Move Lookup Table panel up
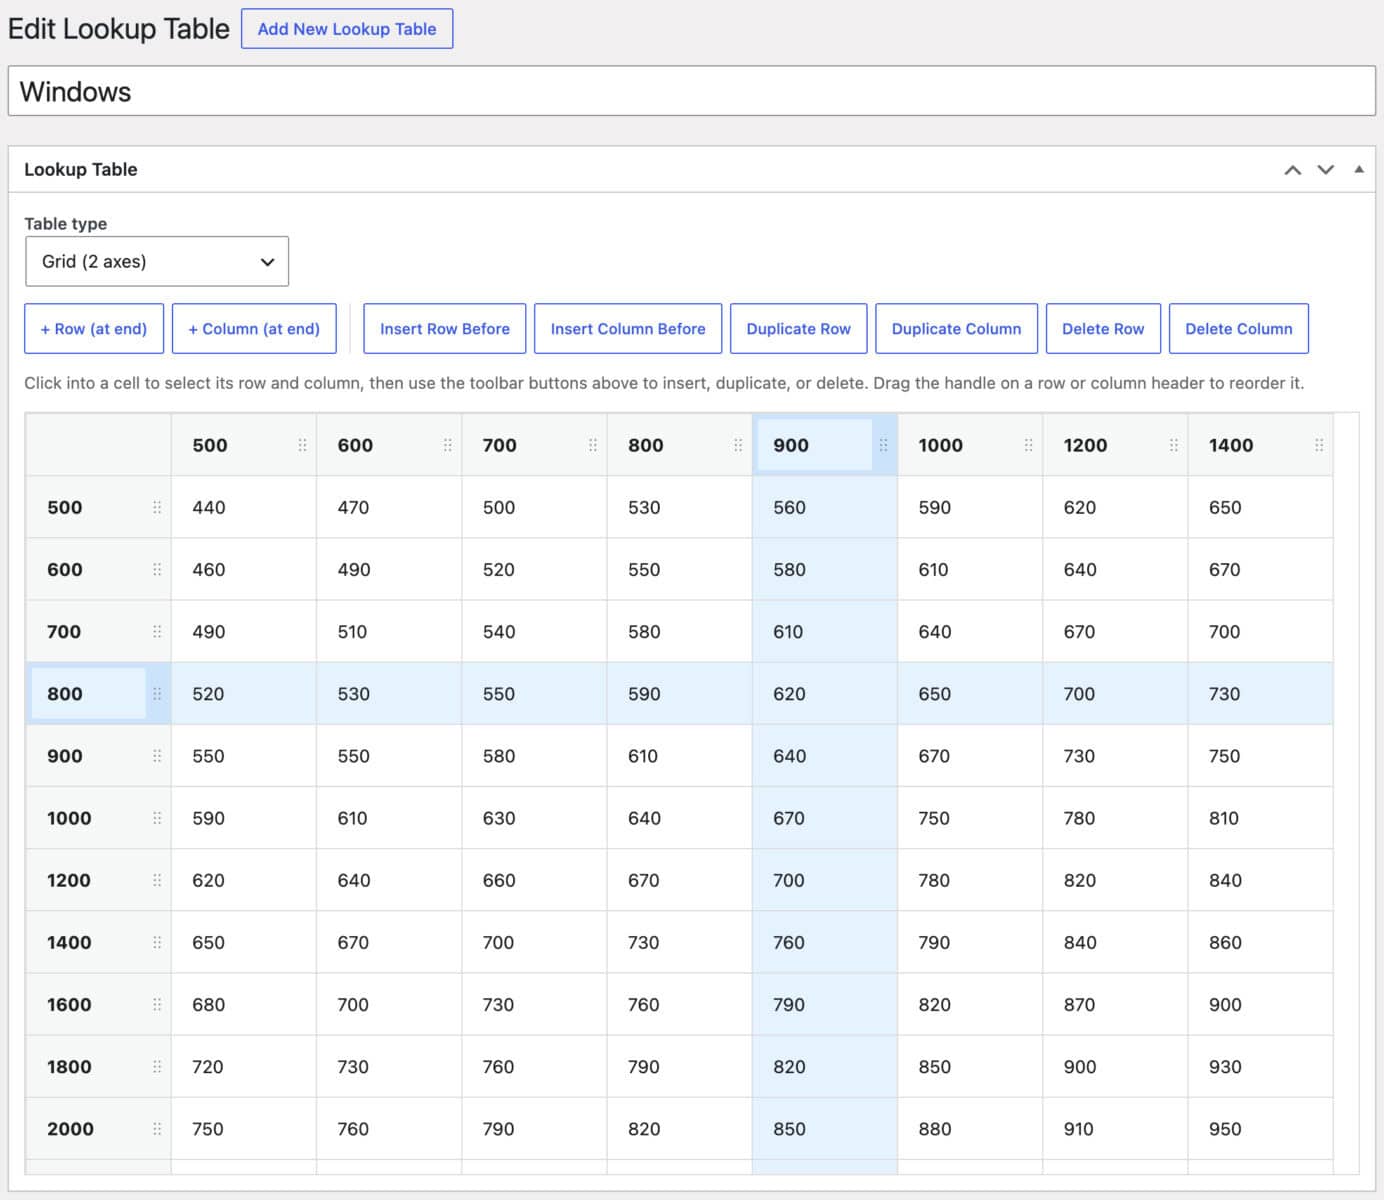1384x1200 pixels. coord(1293,170)
